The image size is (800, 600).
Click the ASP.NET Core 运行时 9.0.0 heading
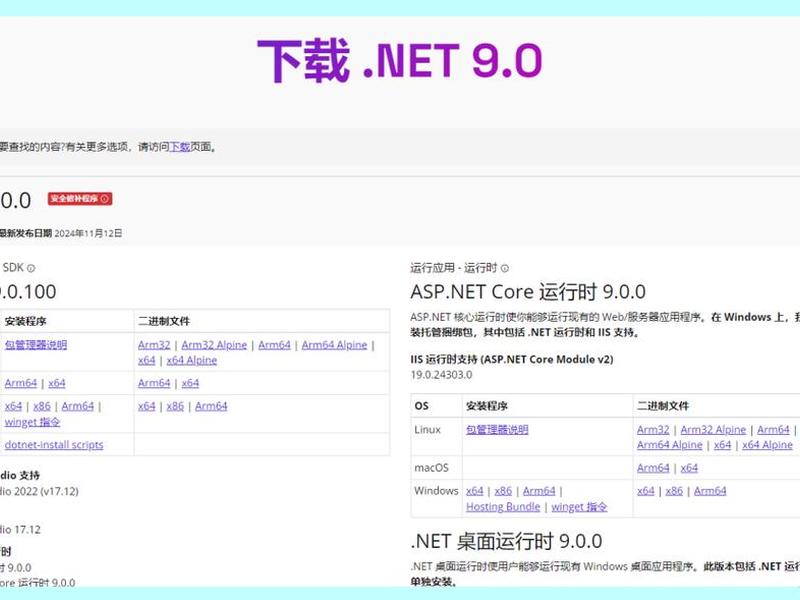click(528, 292)
